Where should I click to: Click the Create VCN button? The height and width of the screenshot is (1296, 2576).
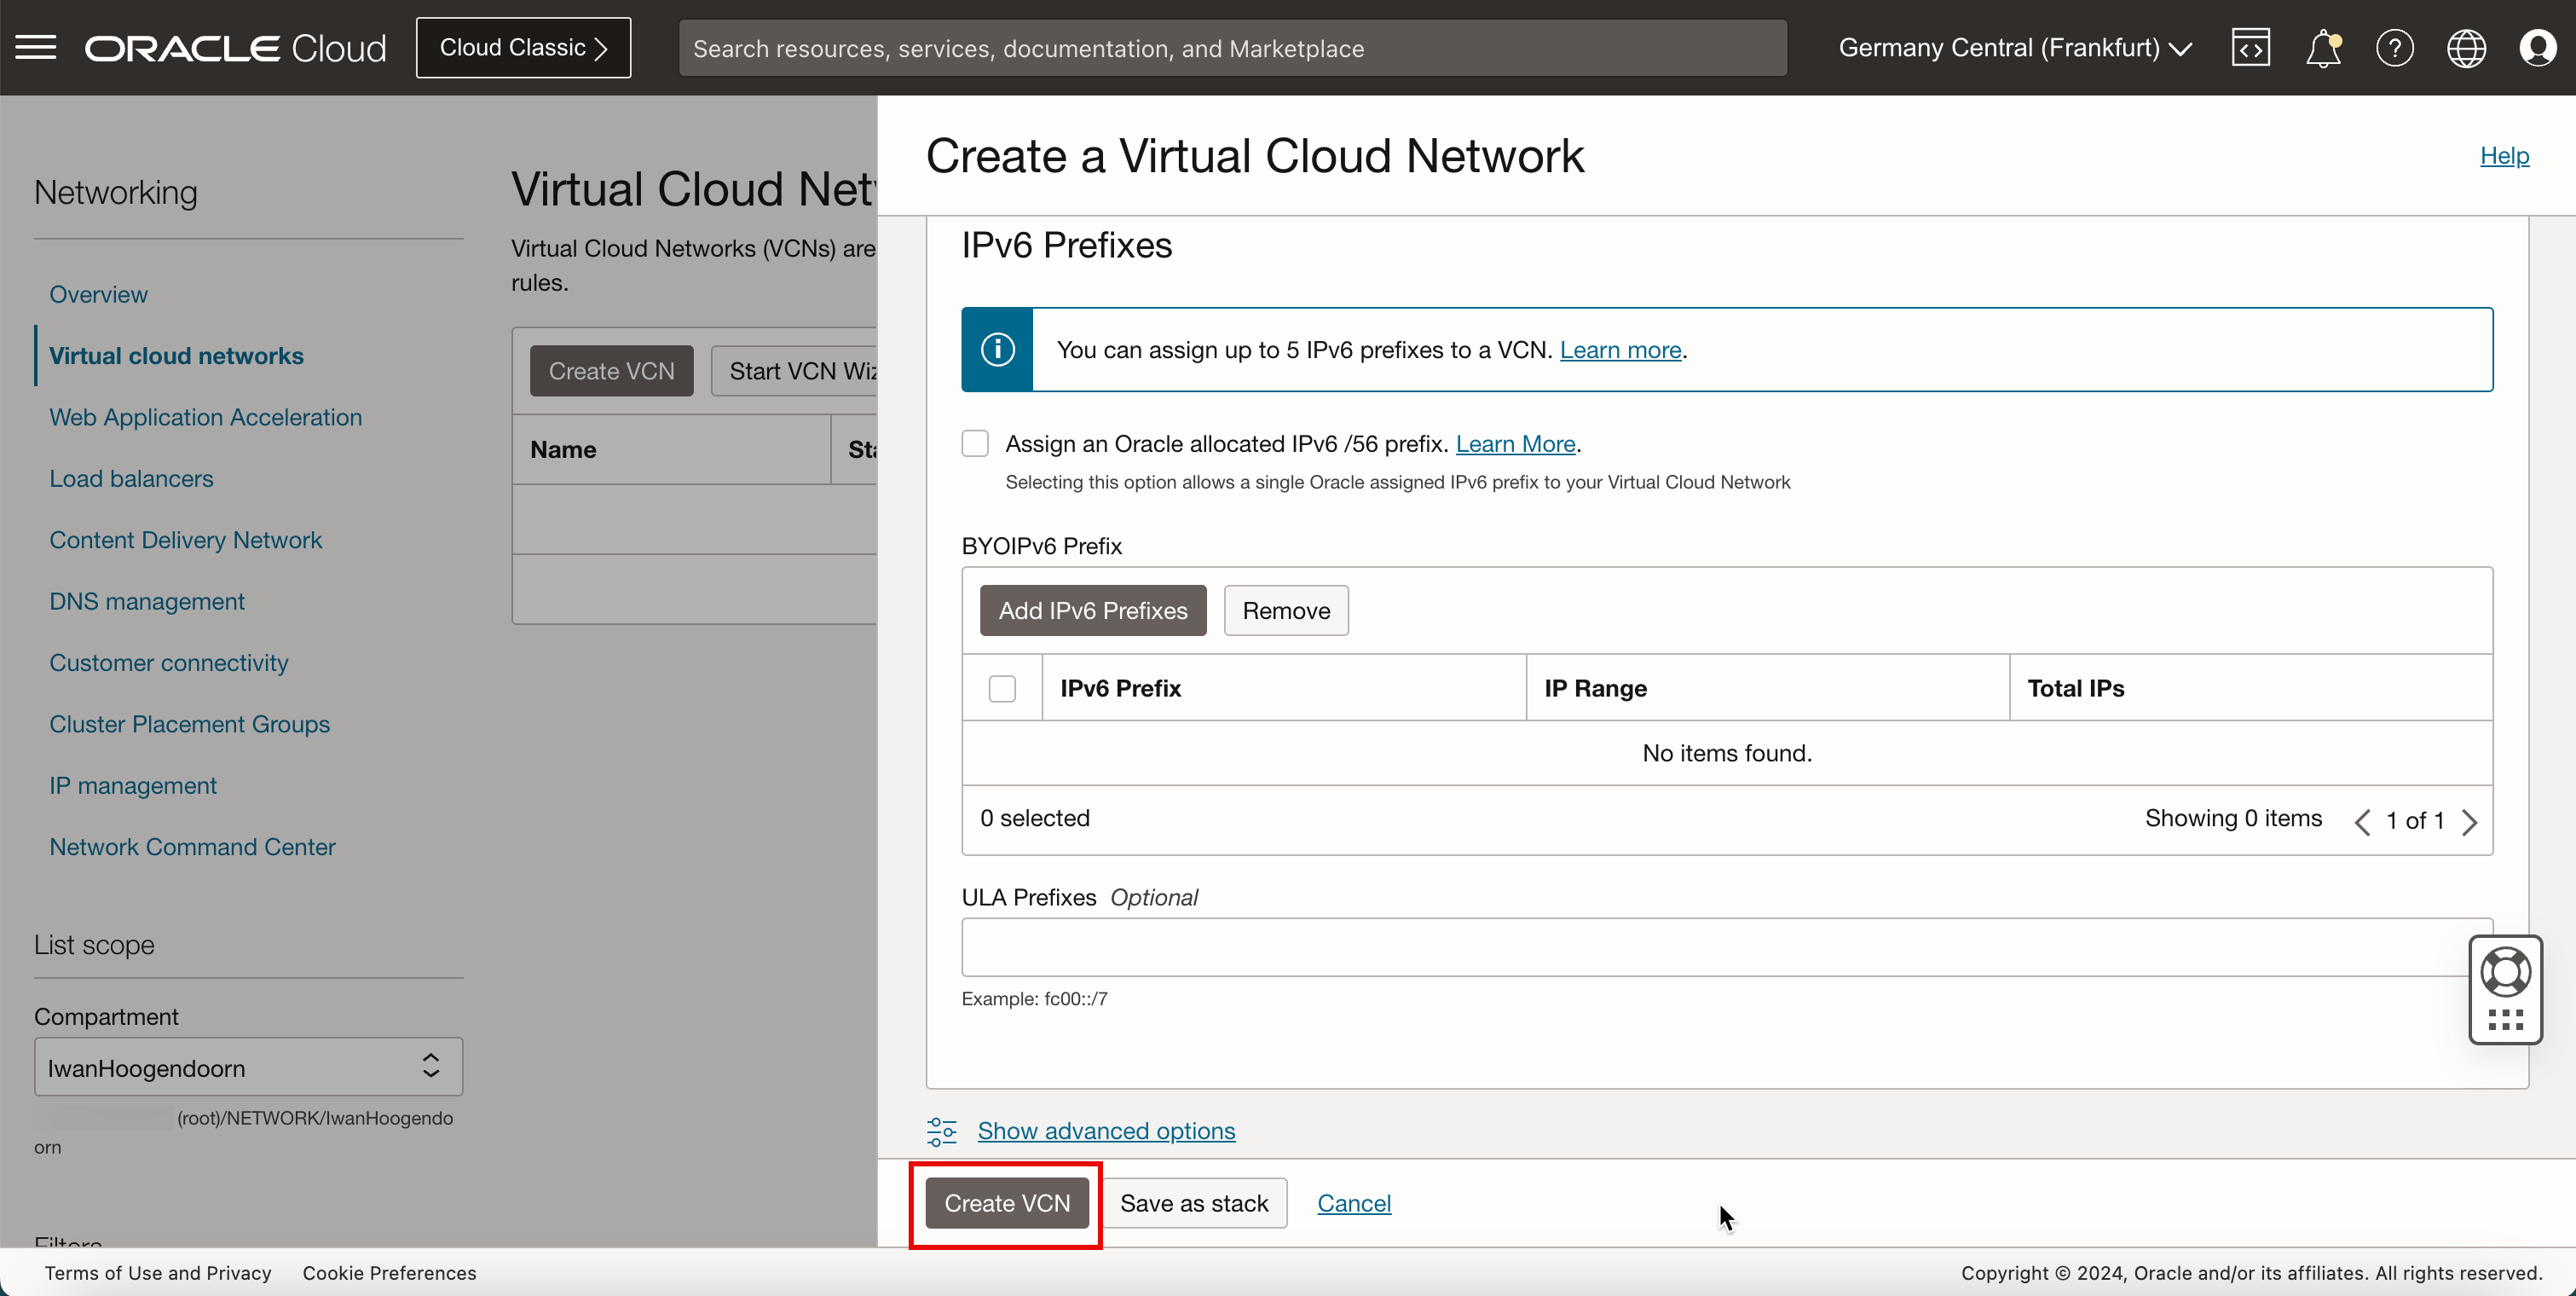click(1008, 1203)
